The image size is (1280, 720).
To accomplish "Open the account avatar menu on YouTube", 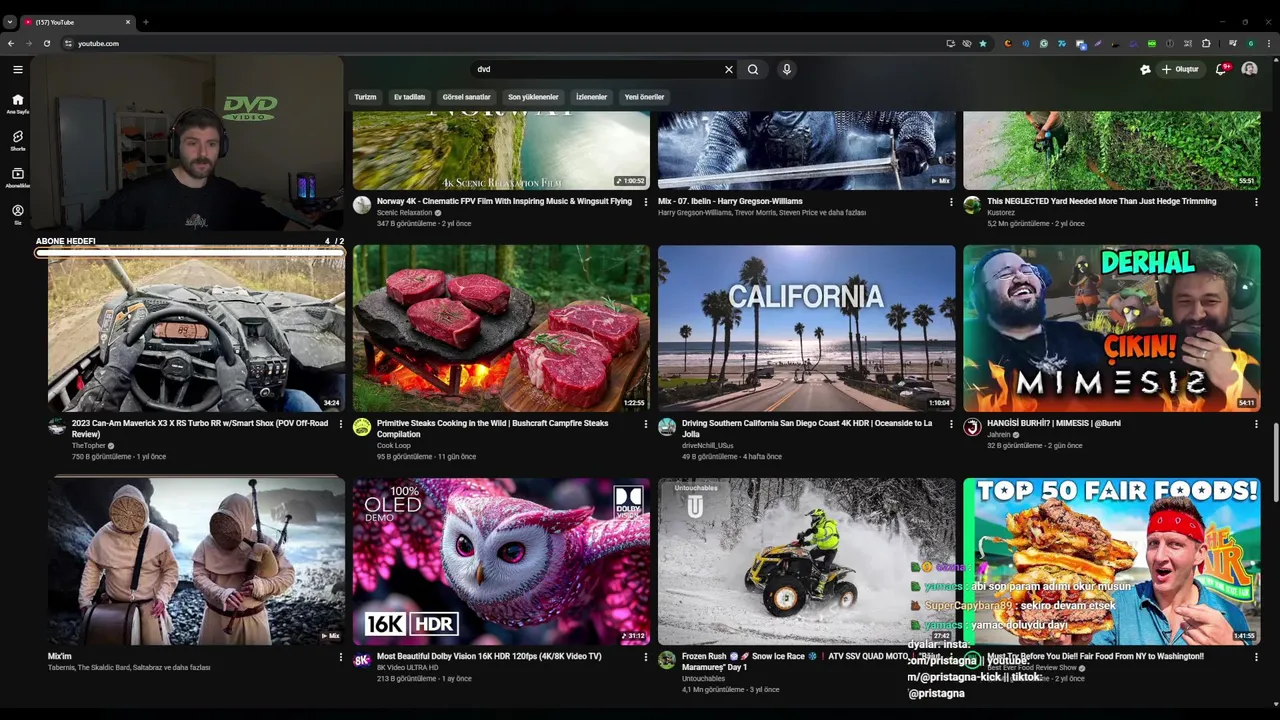I will tap(1249, 69).
